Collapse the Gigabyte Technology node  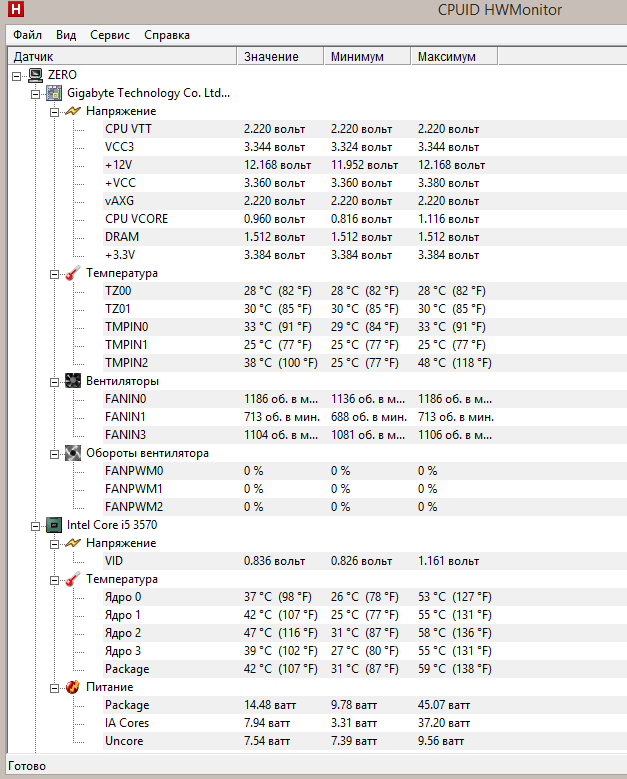click(35, 93)
